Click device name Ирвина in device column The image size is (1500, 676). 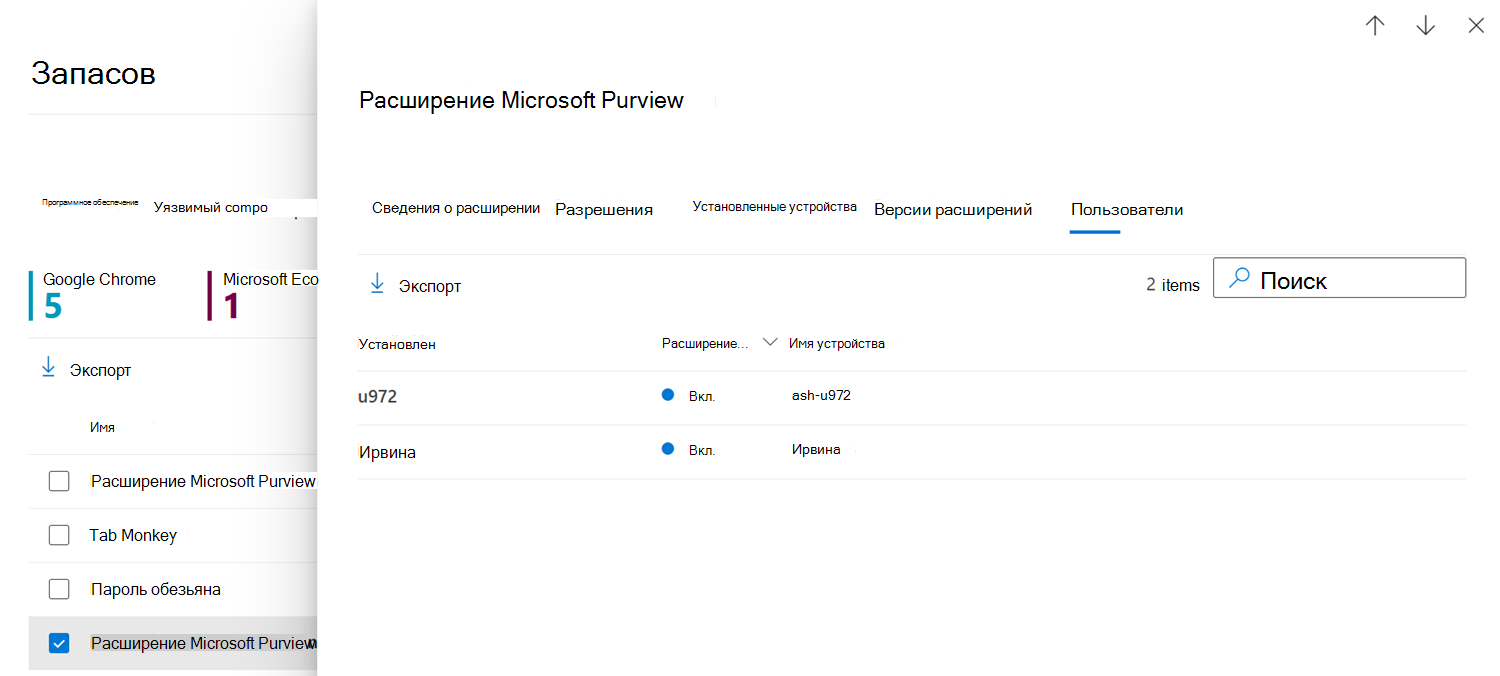[816, 449]
